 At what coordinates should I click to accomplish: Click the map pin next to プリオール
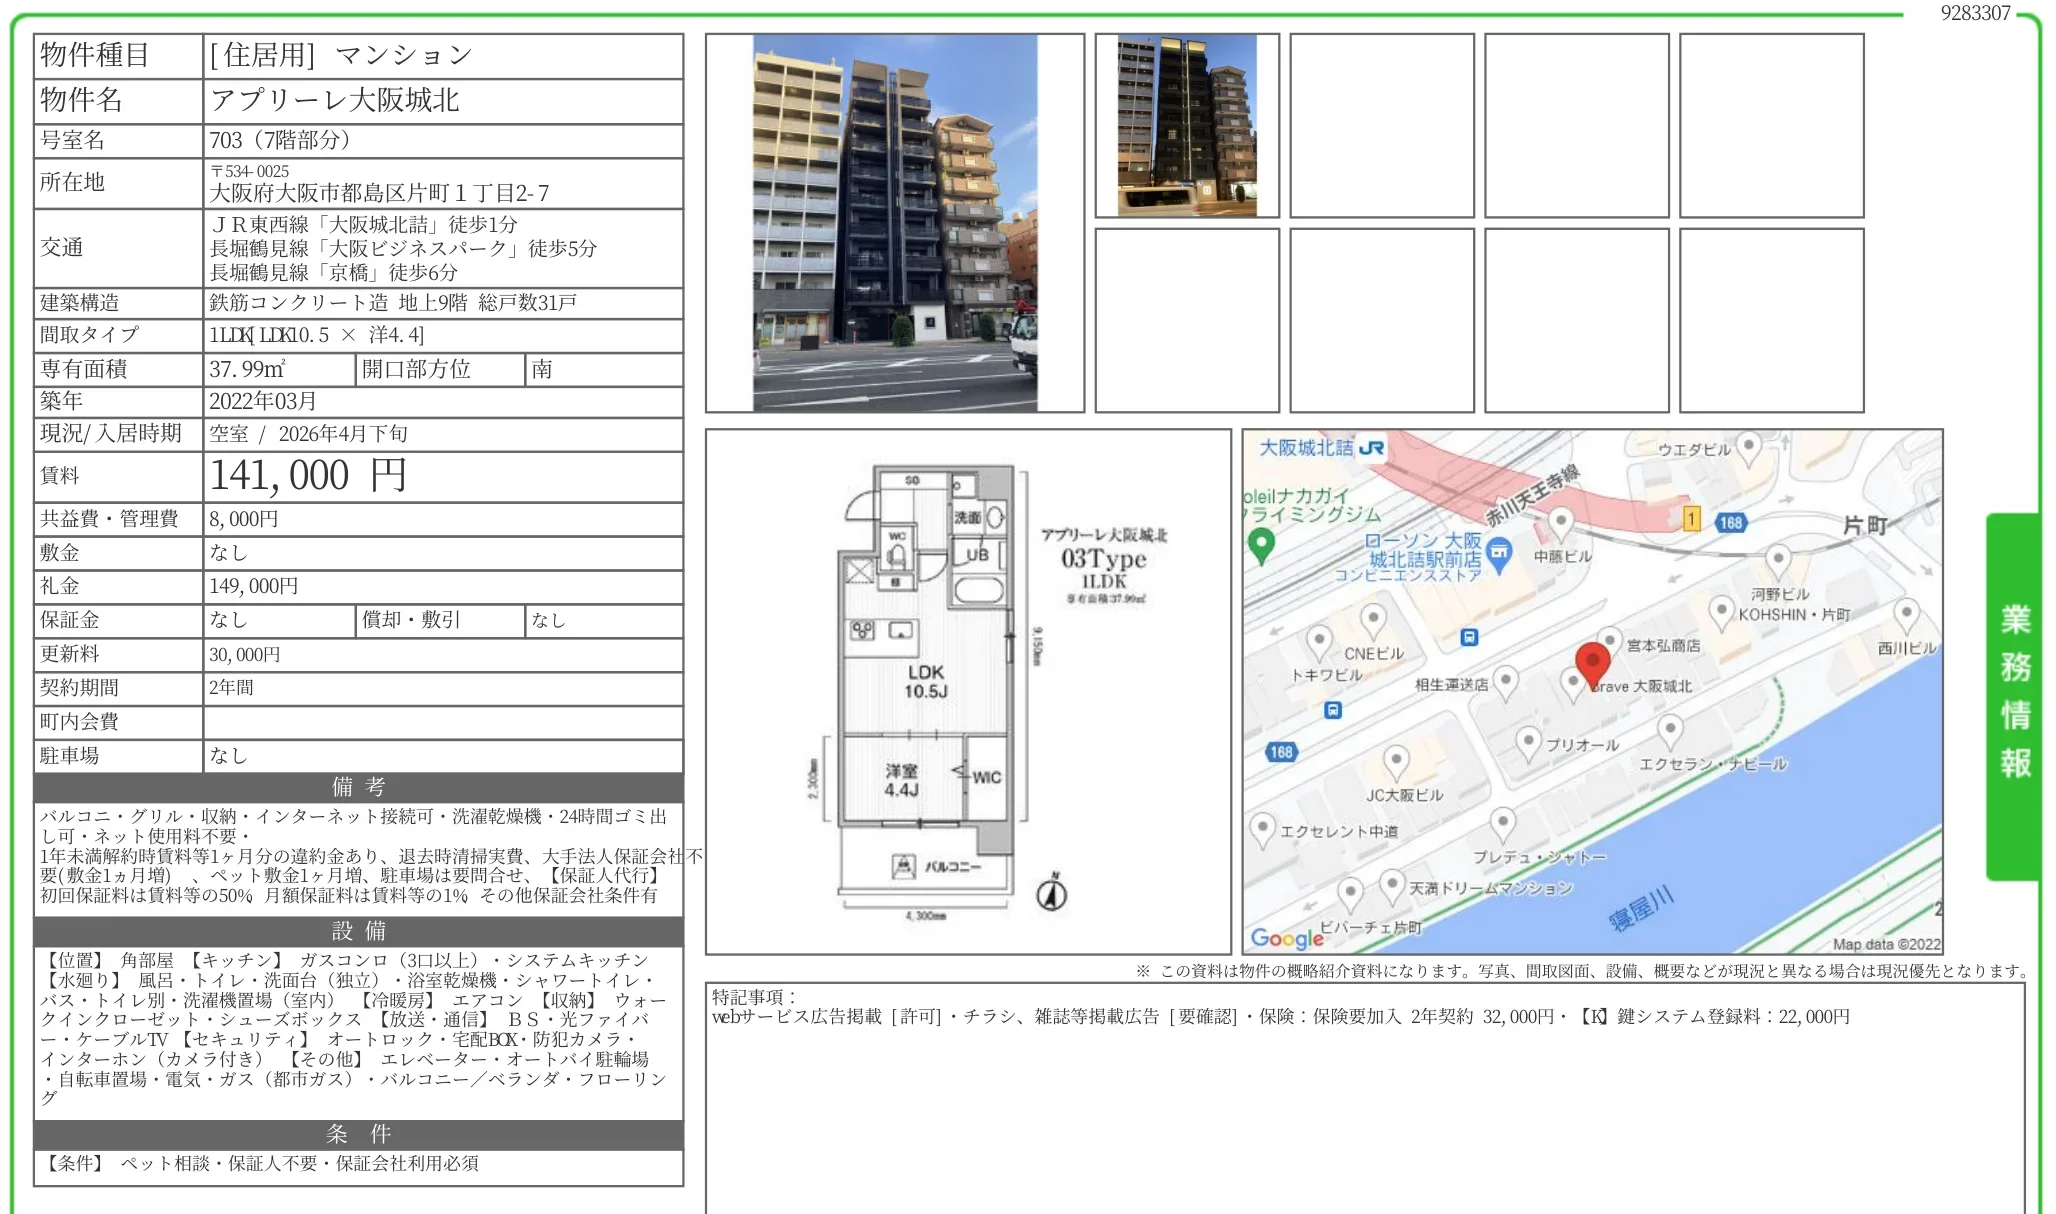1528,742
